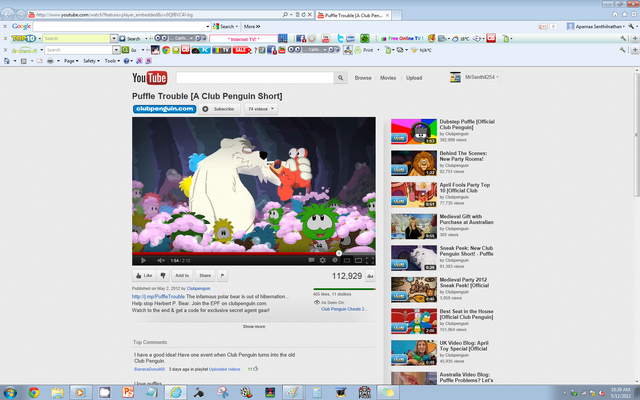640x400 pixels.
Task: Open the j.mp/PuffleTrouble link
Action: tap(158, 296)
